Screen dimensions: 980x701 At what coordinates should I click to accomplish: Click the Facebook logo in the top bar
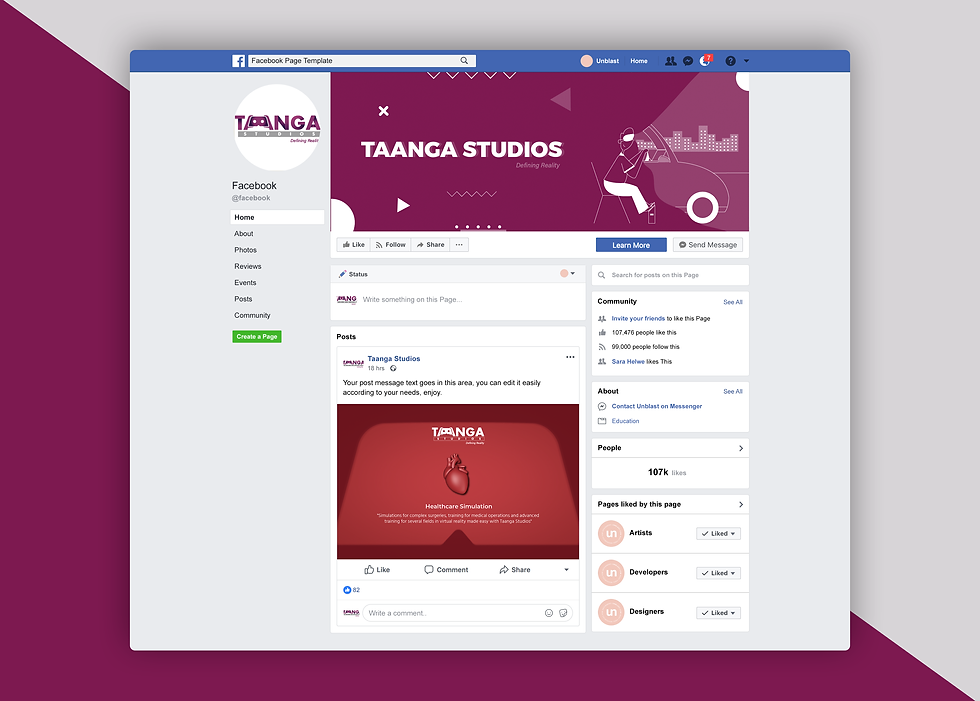239,61
